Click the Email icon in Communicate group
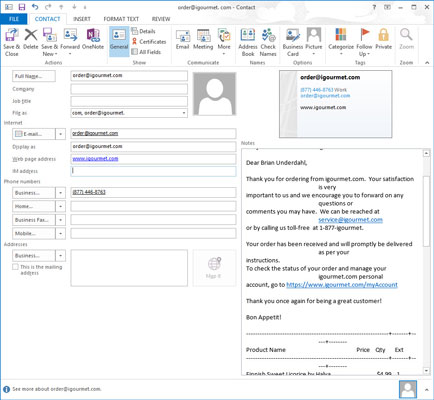Image resolution: width=434 pixels, height=400 pixels. pos(182,39)
